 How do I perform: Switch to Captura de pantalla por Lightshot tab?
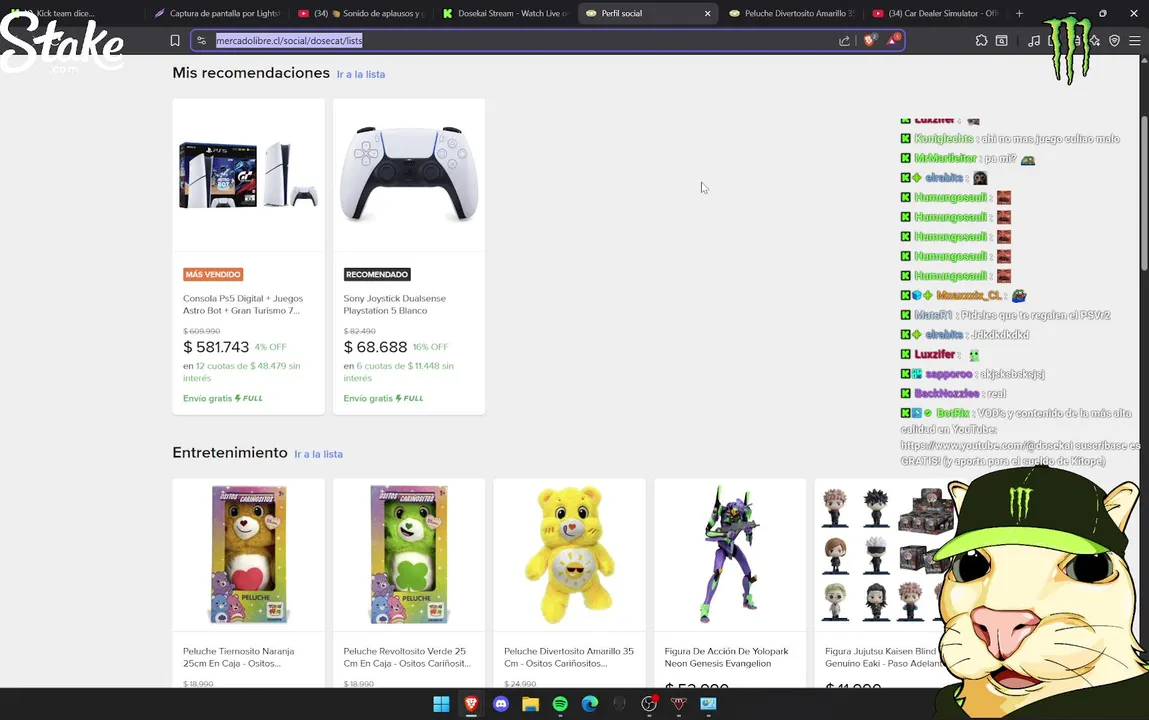[217, 13]
